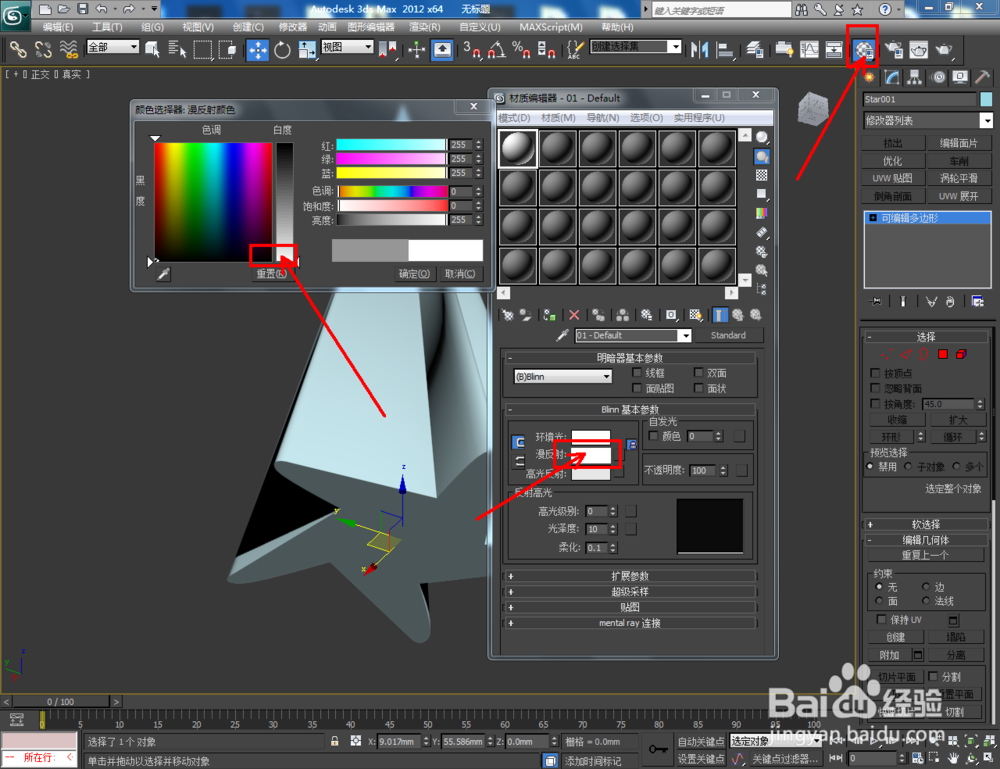Open the Edit 编辑(E) menu
The height and width of the screenshot is (769, 1000).
58,27
